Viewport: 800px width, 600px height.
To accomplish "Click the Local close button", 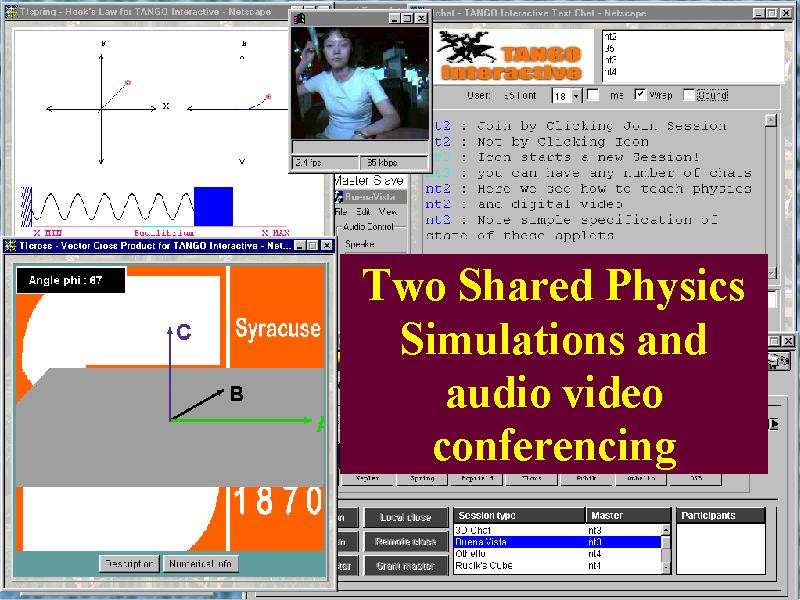I will (406, 518).
